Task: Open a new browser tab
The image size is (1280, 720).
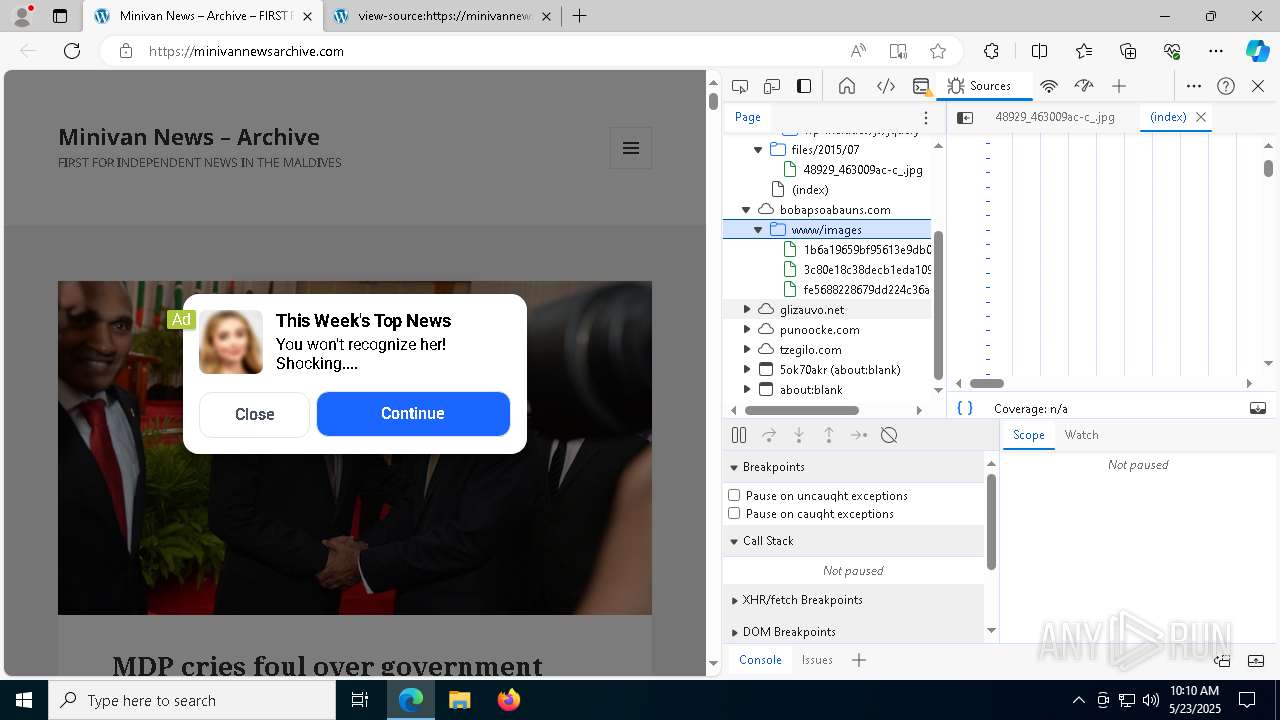Action: coord(579,16)
